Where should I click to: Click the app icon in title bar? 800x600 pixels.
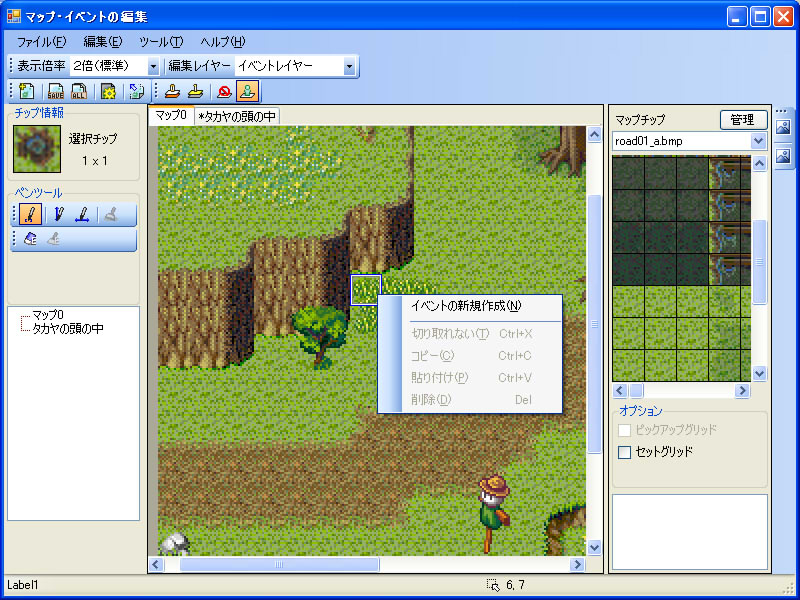pyautogui.click(x=14, y=16)
